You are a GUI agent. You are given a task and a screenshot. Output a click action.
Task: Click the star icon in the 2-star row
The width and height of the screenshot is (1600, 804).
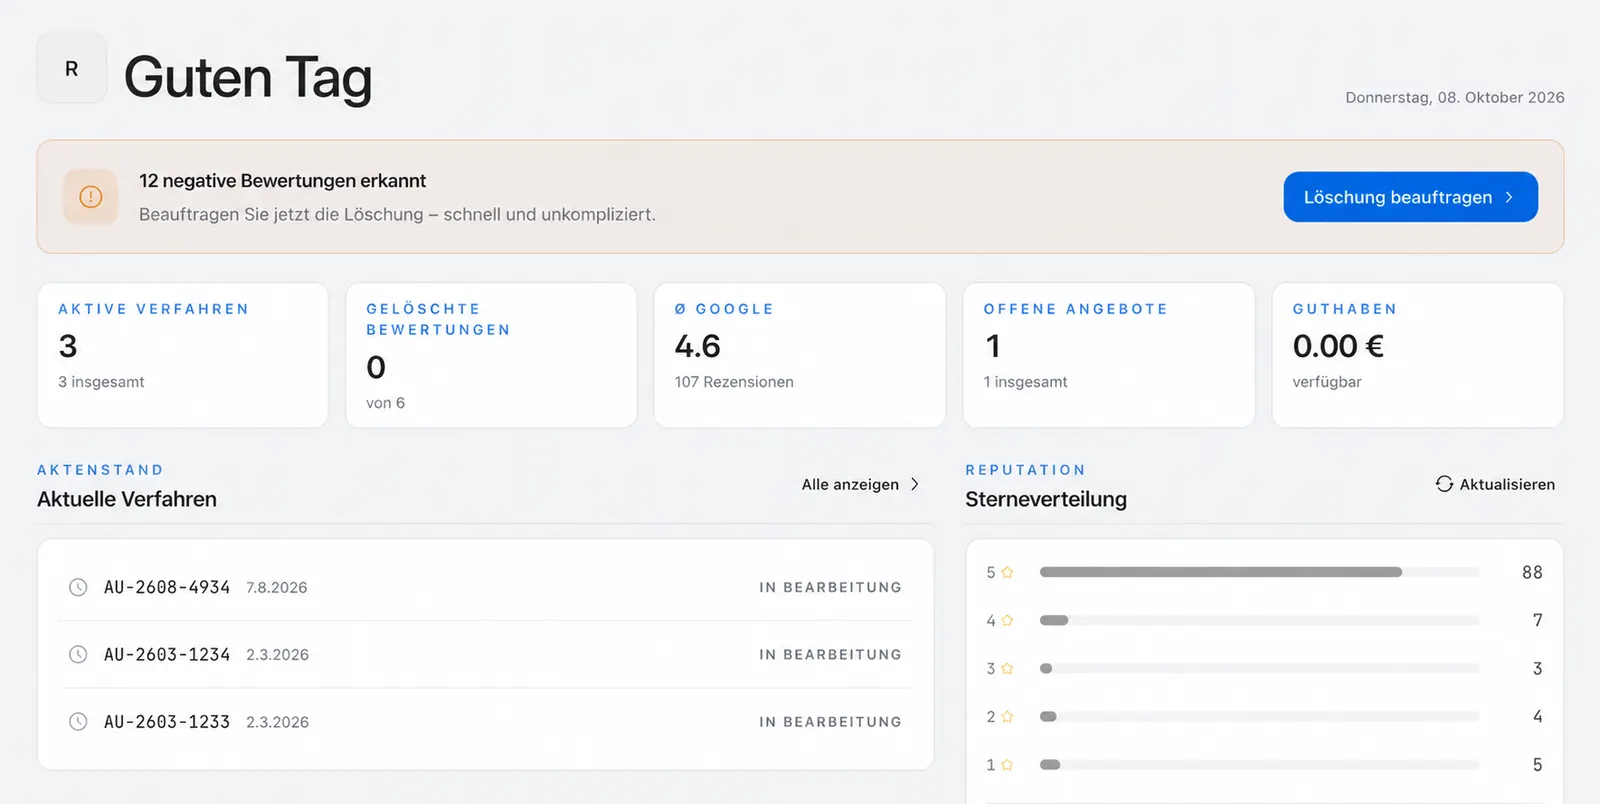1007,716
